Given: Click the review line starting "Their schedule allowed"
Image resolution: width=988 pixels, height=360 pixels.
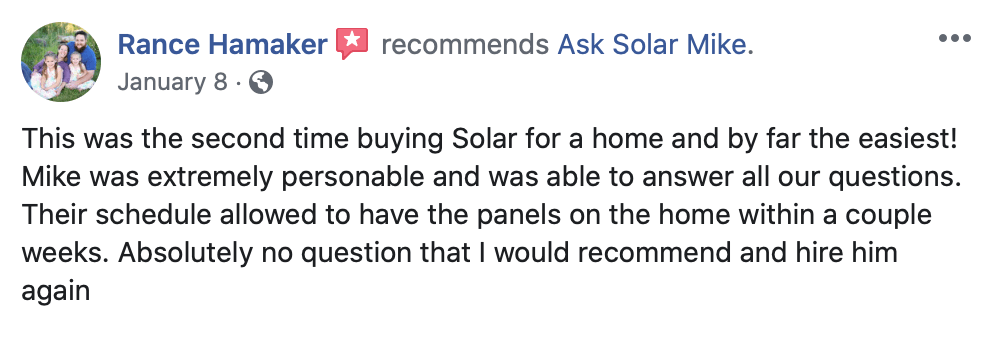Looking at the screenshot, I should coord(476,216).
